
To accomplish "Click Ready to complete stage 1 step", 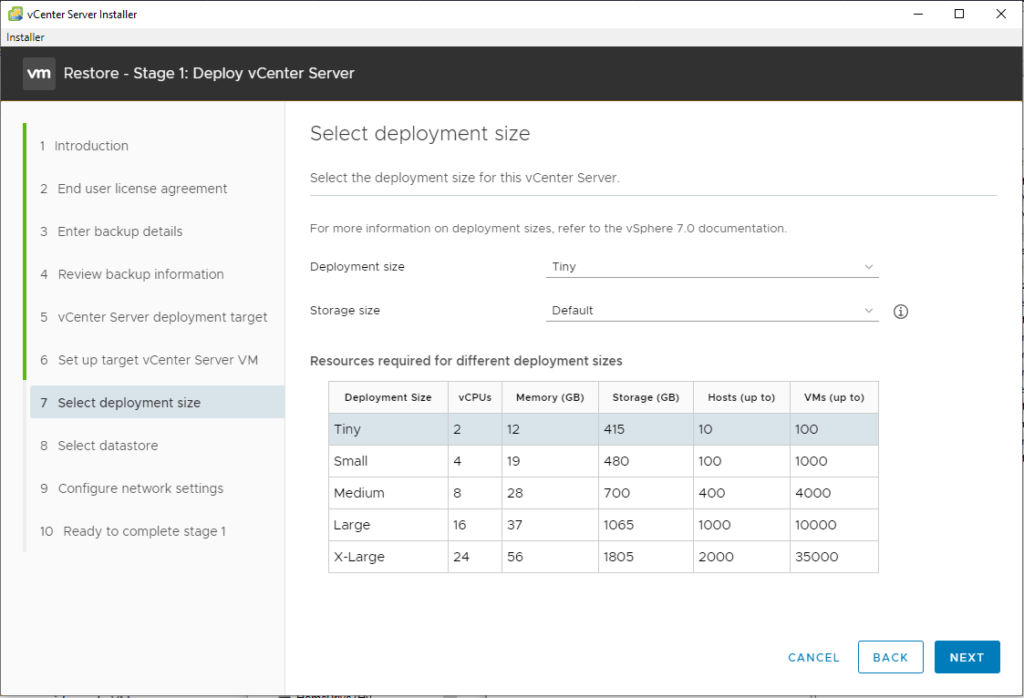I will (133, 531).
